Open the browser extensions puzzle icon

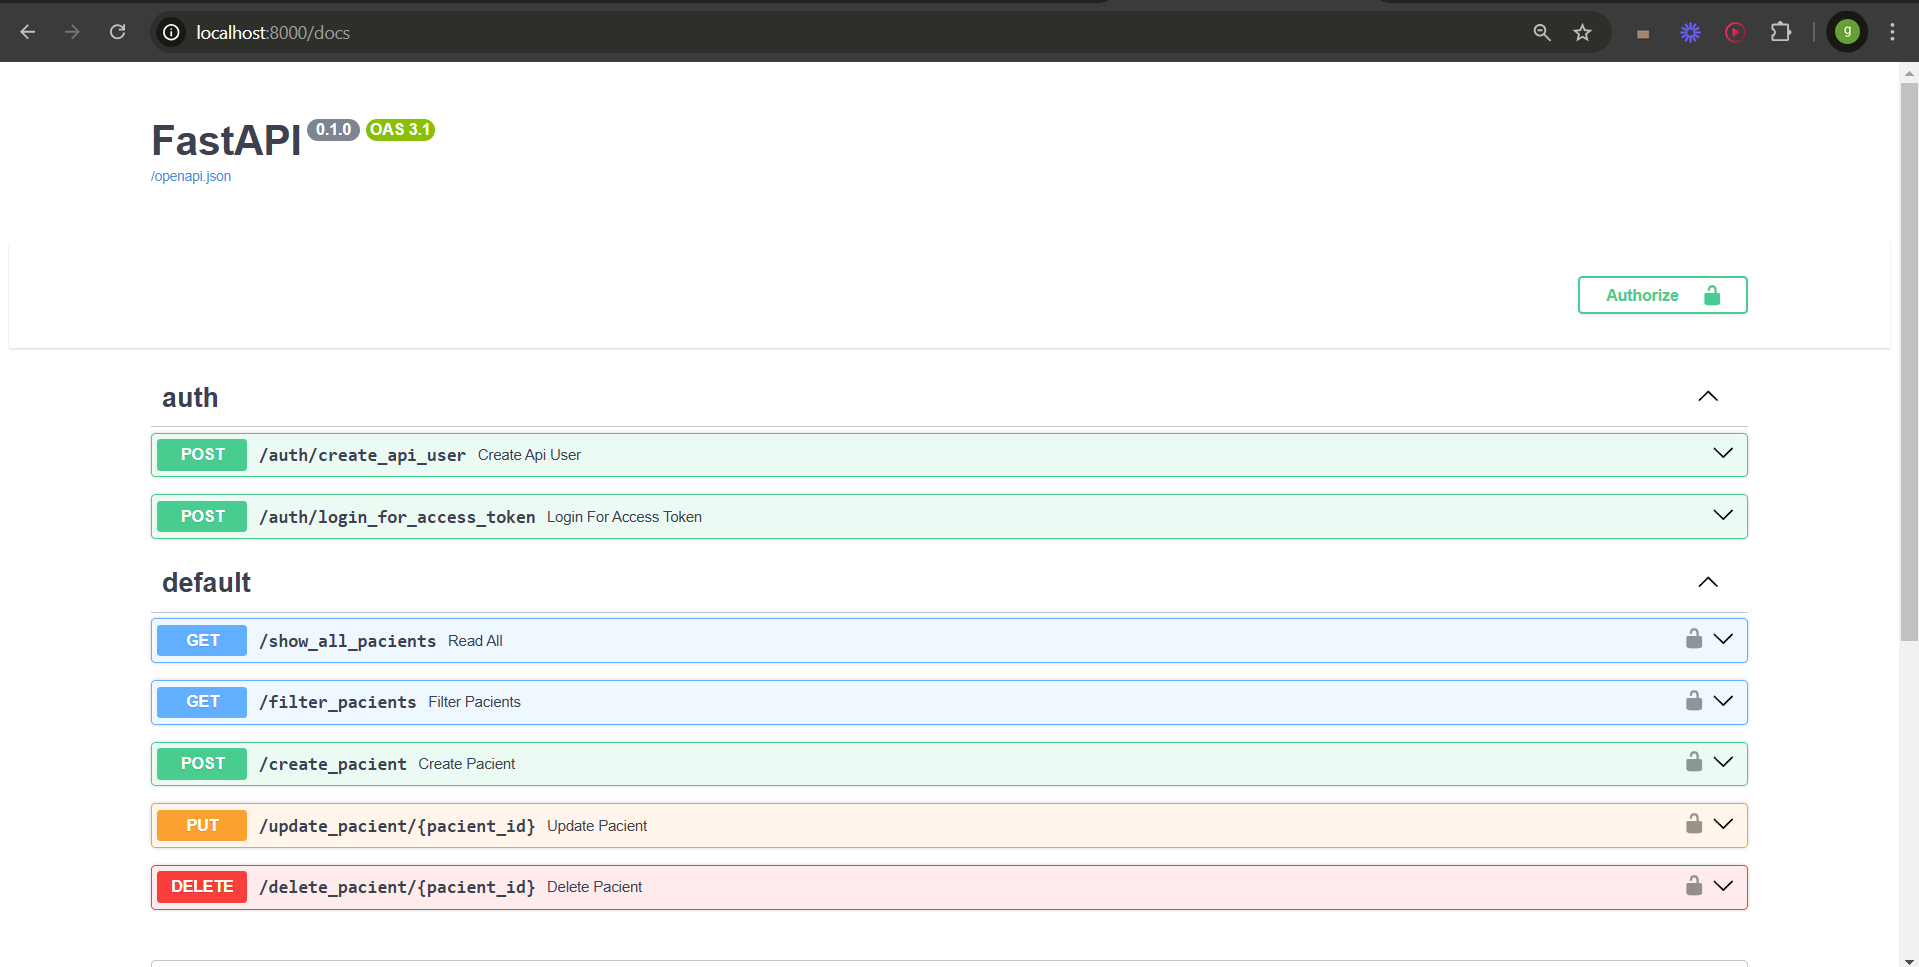pyautogui.click(x=1781, y=31)
